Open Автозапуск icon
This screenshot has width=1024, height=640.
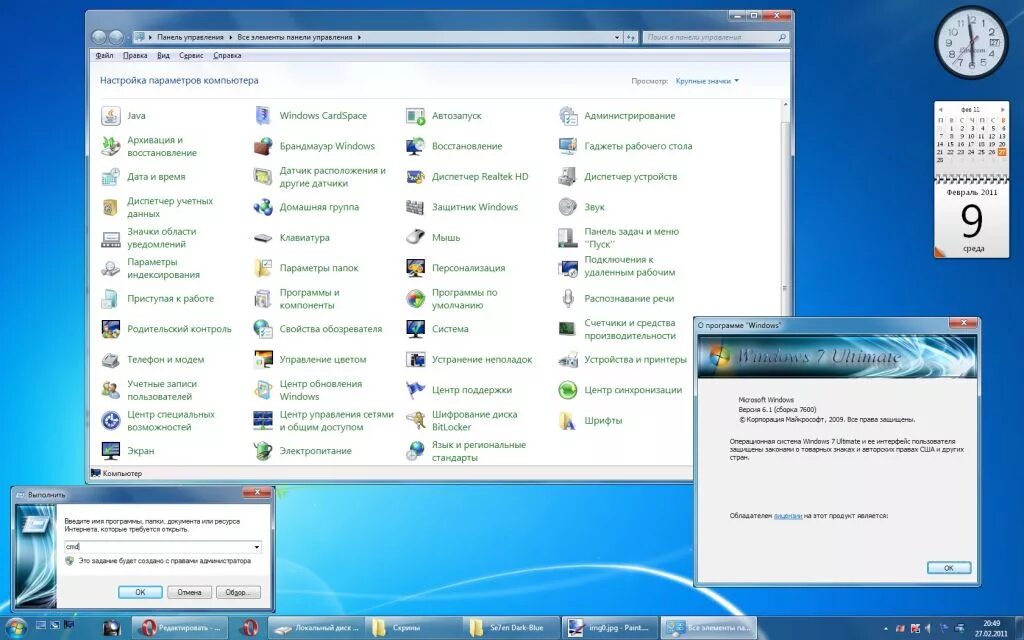415,116
